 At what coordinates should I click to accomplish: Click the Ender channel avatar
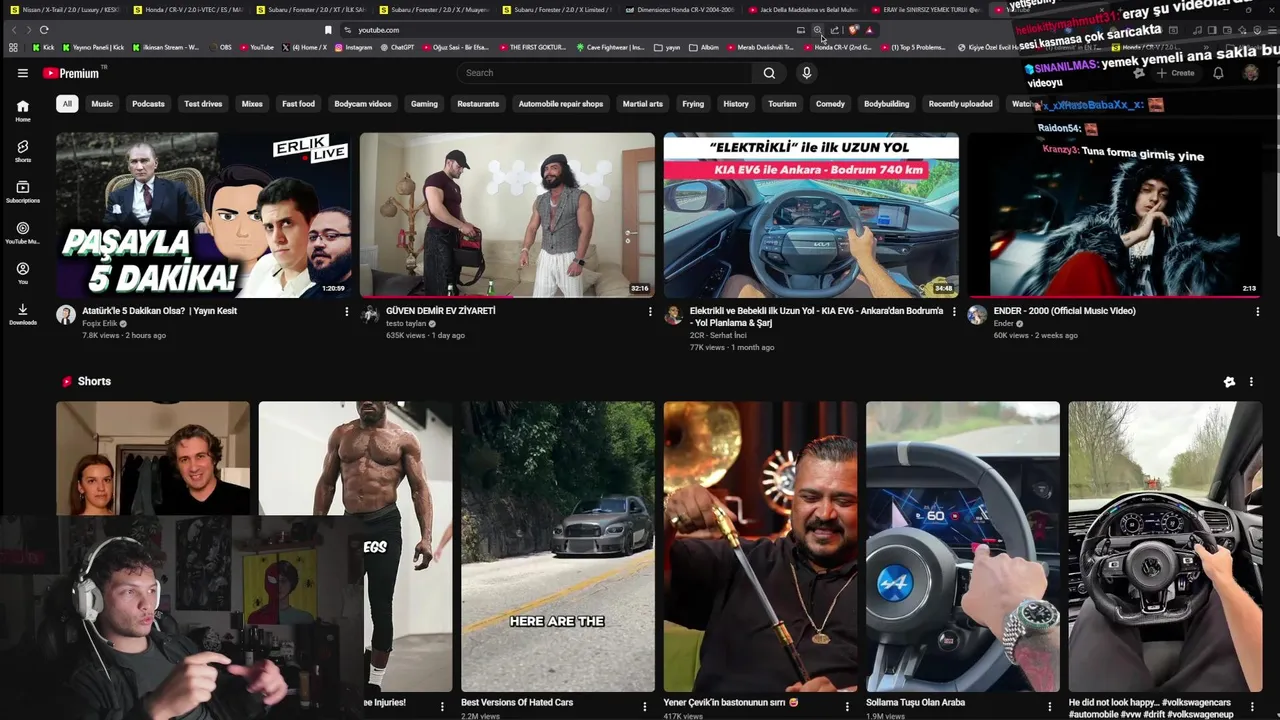tap(977, 315)
